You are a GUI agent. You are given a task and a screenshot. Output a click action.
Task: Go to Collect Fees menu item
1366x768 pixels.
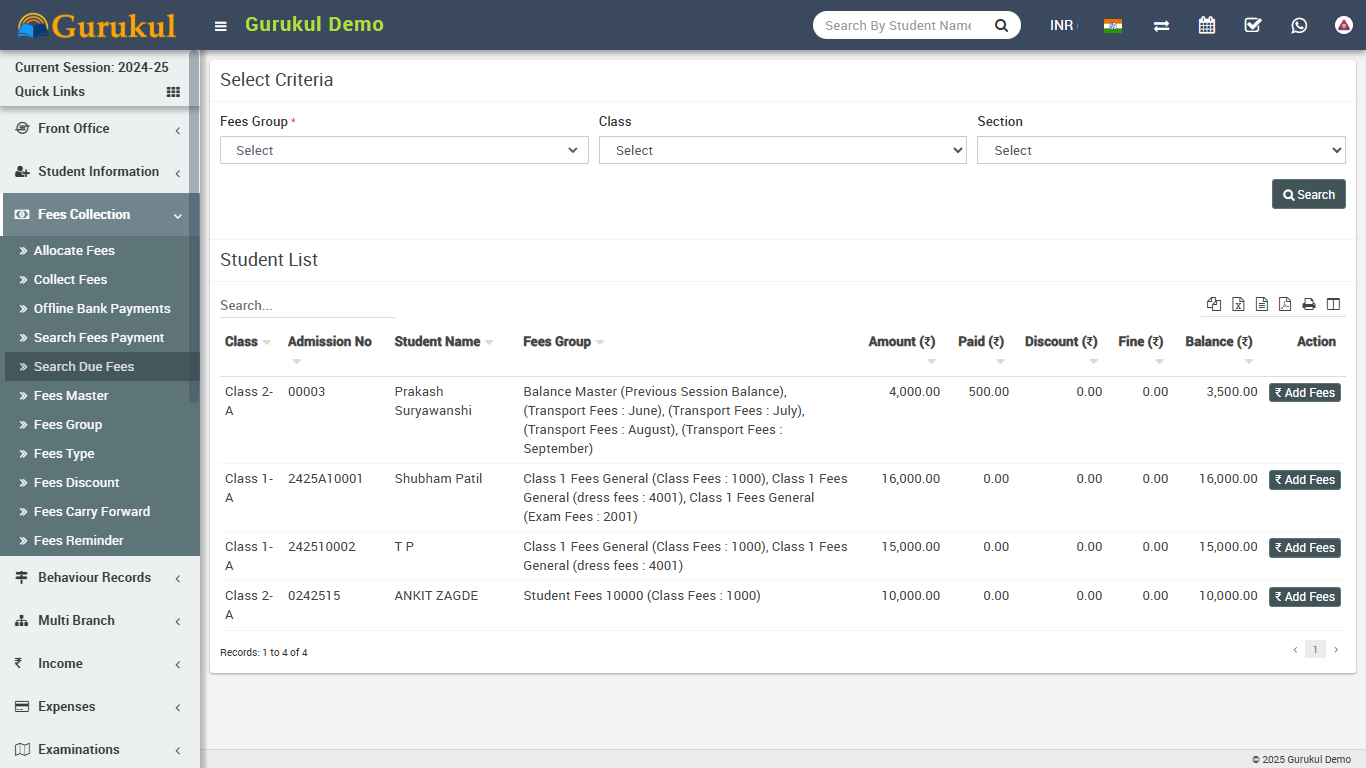point(70,280)
